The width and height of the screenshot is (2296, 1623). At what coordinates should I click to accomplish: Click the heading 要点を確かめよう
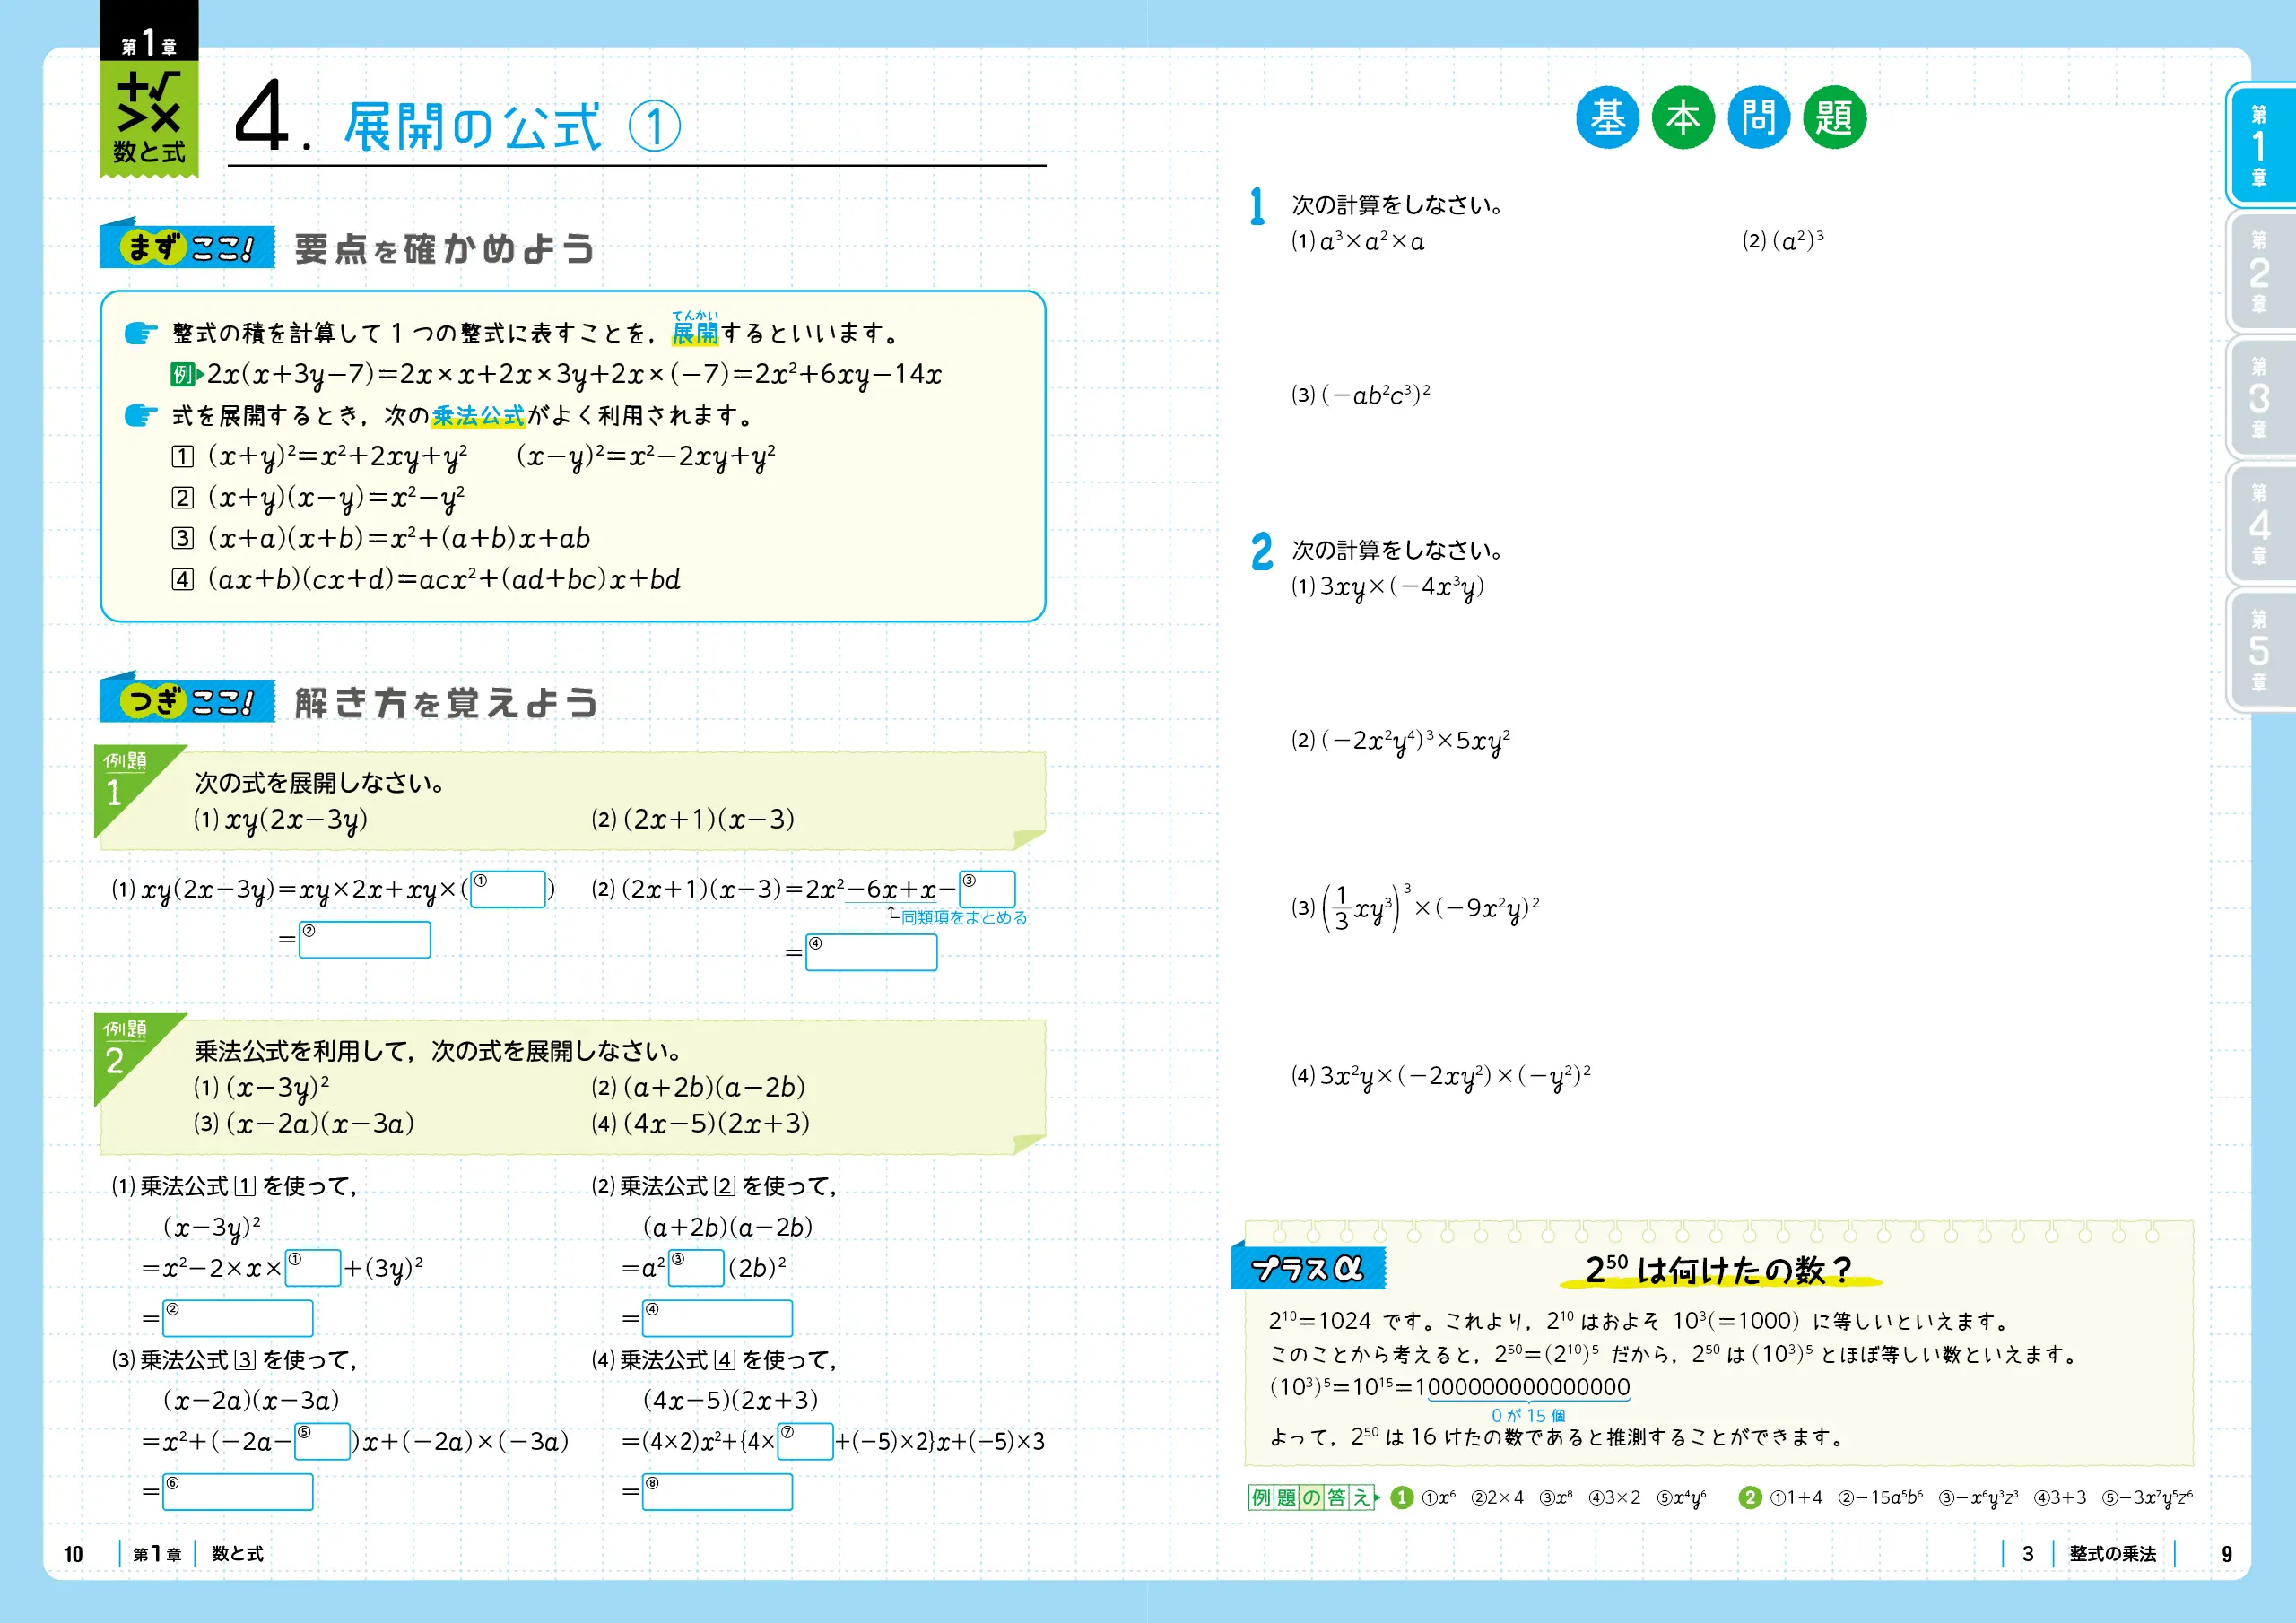pos(445,248)
